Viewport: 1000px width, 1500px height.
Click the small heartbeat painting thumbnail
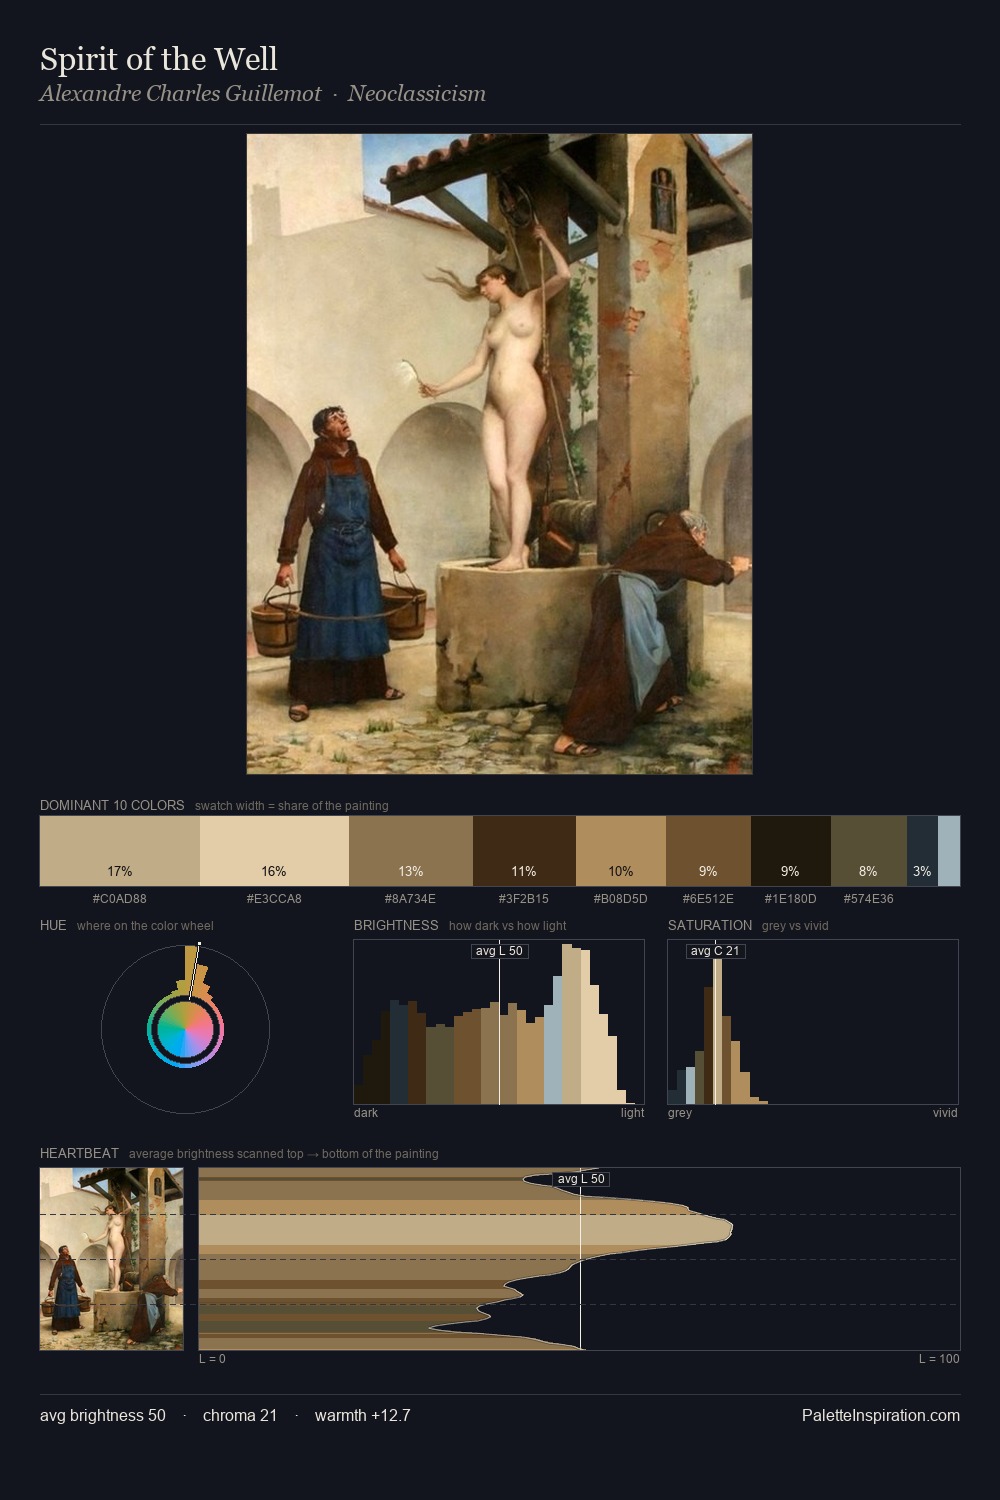point(112,1258)
